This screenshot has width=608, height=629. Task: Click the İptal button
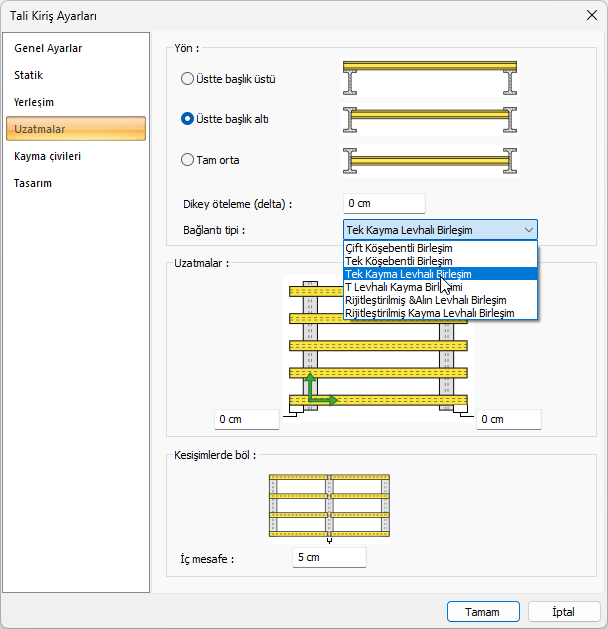563,611
